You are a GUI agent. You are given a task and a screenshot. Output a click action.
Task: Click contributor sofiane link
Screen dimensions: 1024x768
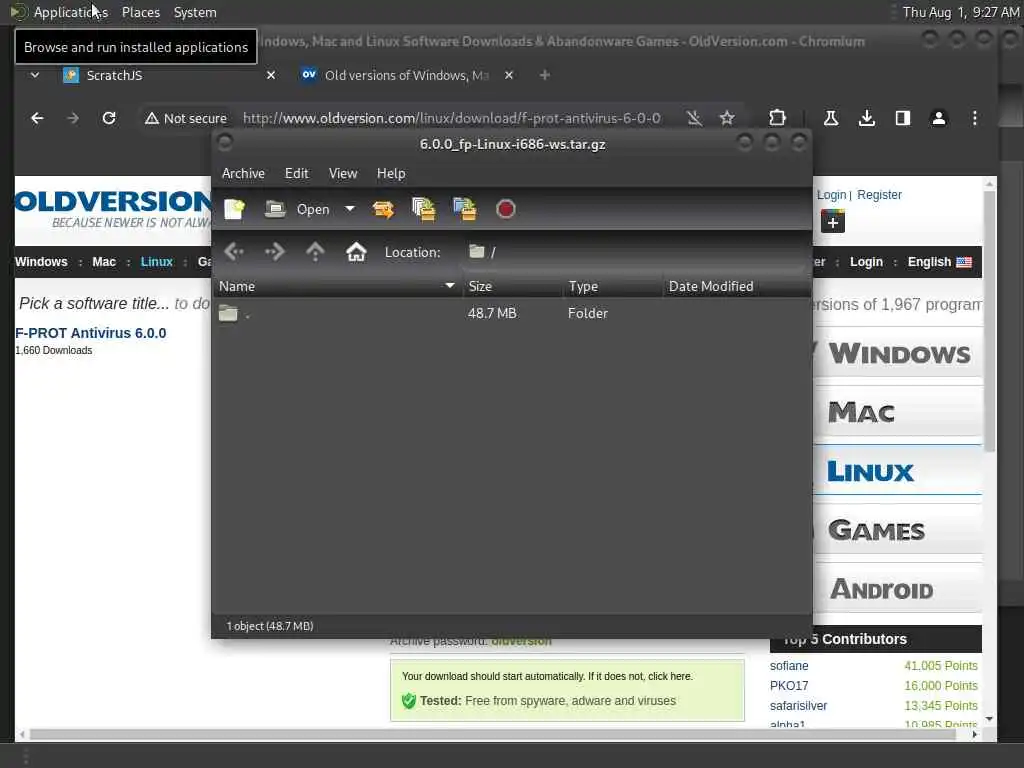789,665
